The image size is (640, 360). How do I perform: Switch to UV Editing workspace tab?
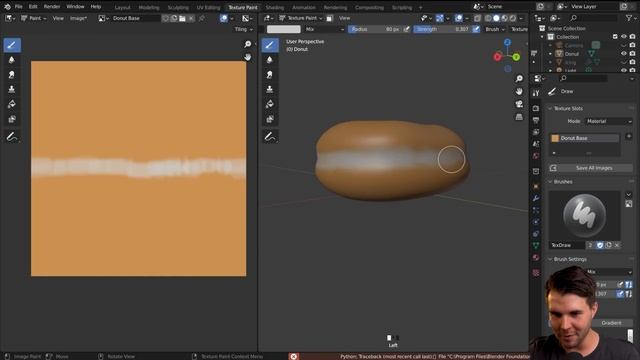pos(208,7)
